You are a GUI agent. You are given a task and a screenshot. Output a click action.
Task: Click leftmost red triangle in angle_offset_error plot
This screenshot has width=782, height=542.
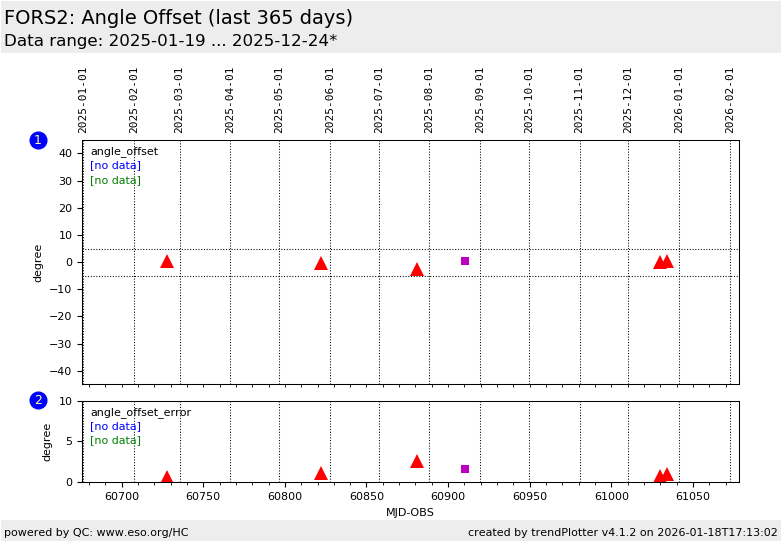click(x=167, y=477)
